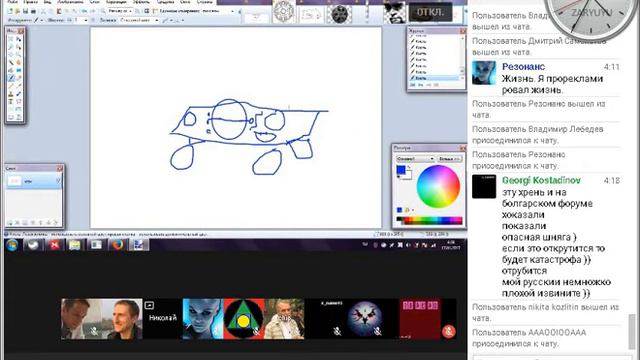Click the triangle avatar participant thumbnail

243,319
